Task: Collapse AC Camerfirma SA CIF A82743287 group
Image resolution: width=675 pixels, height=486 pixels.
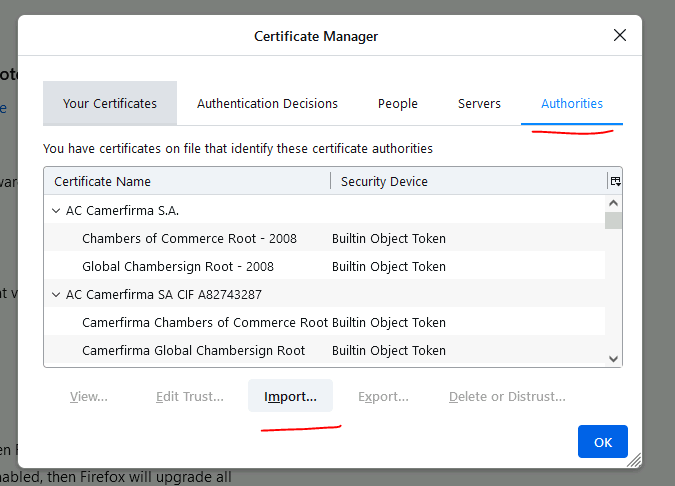Action: tap(56, 295)
